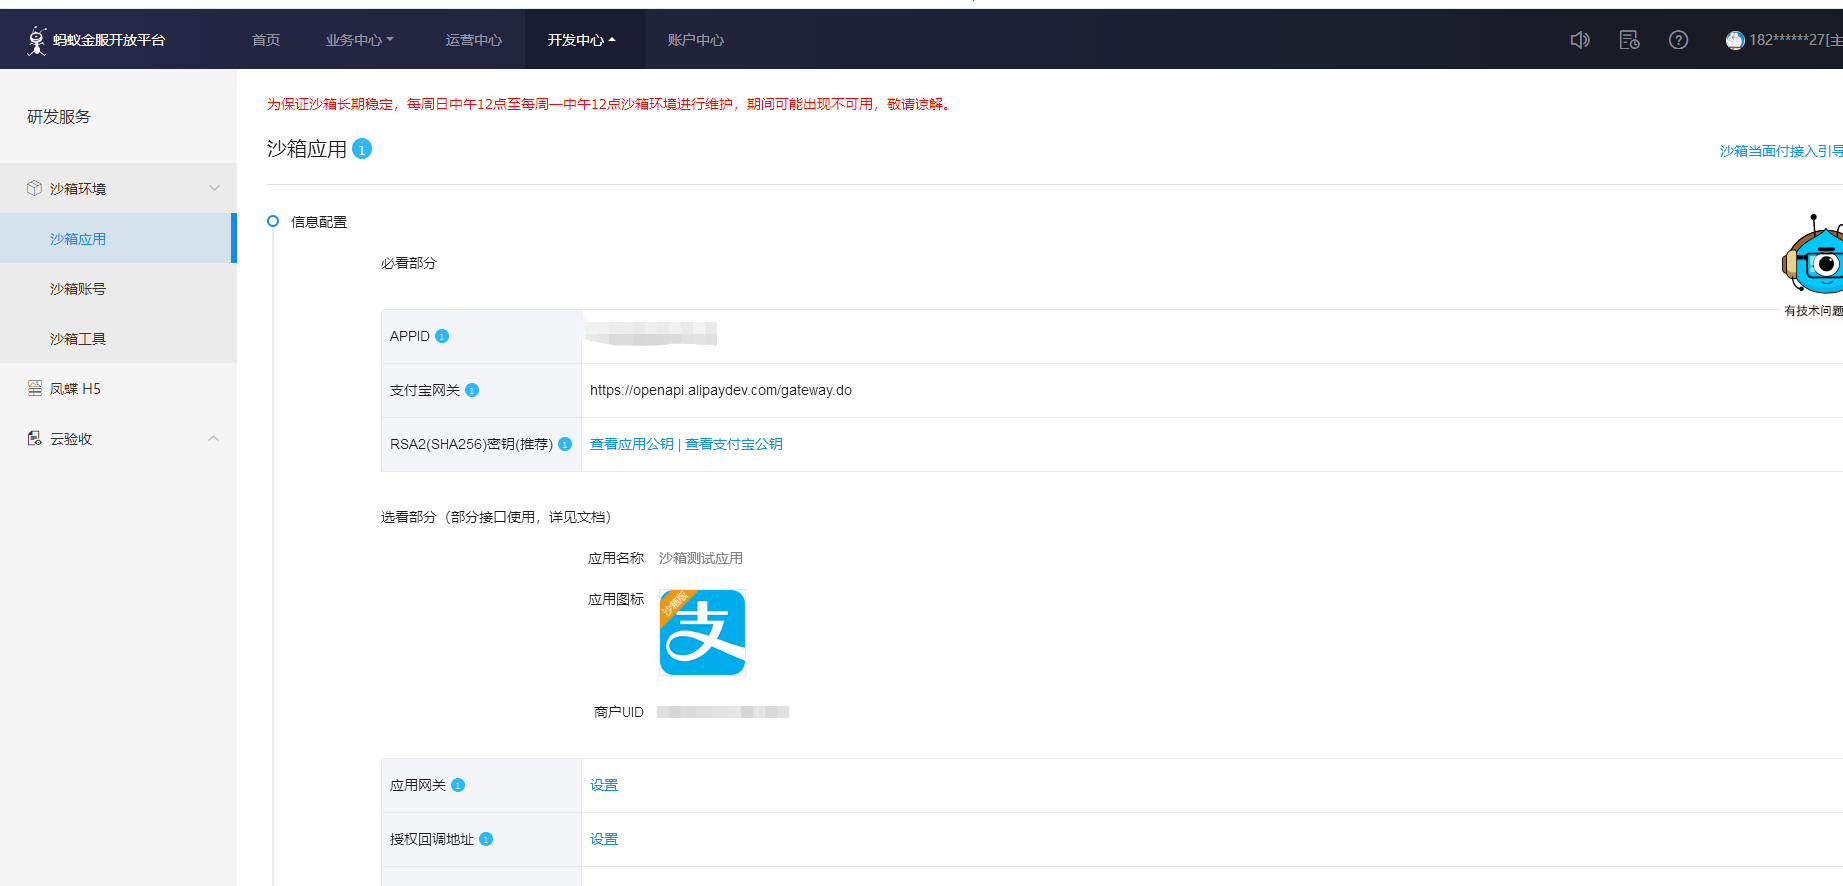The image size is (1843, 886).
Task: Click the speaker announcement icon in header
Action: coord(1580,40)
